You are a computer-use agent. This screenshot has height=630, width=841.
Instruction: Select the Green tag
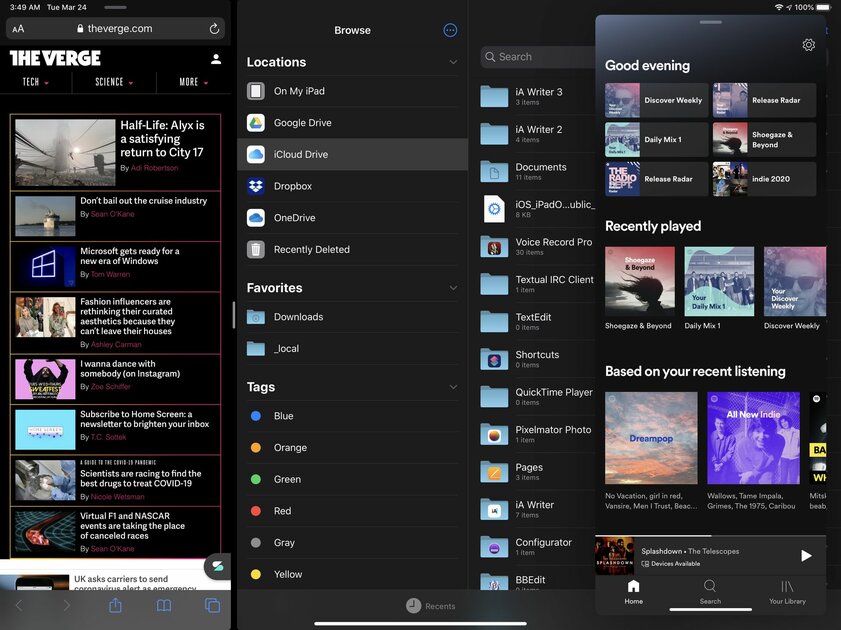(352, 479)
